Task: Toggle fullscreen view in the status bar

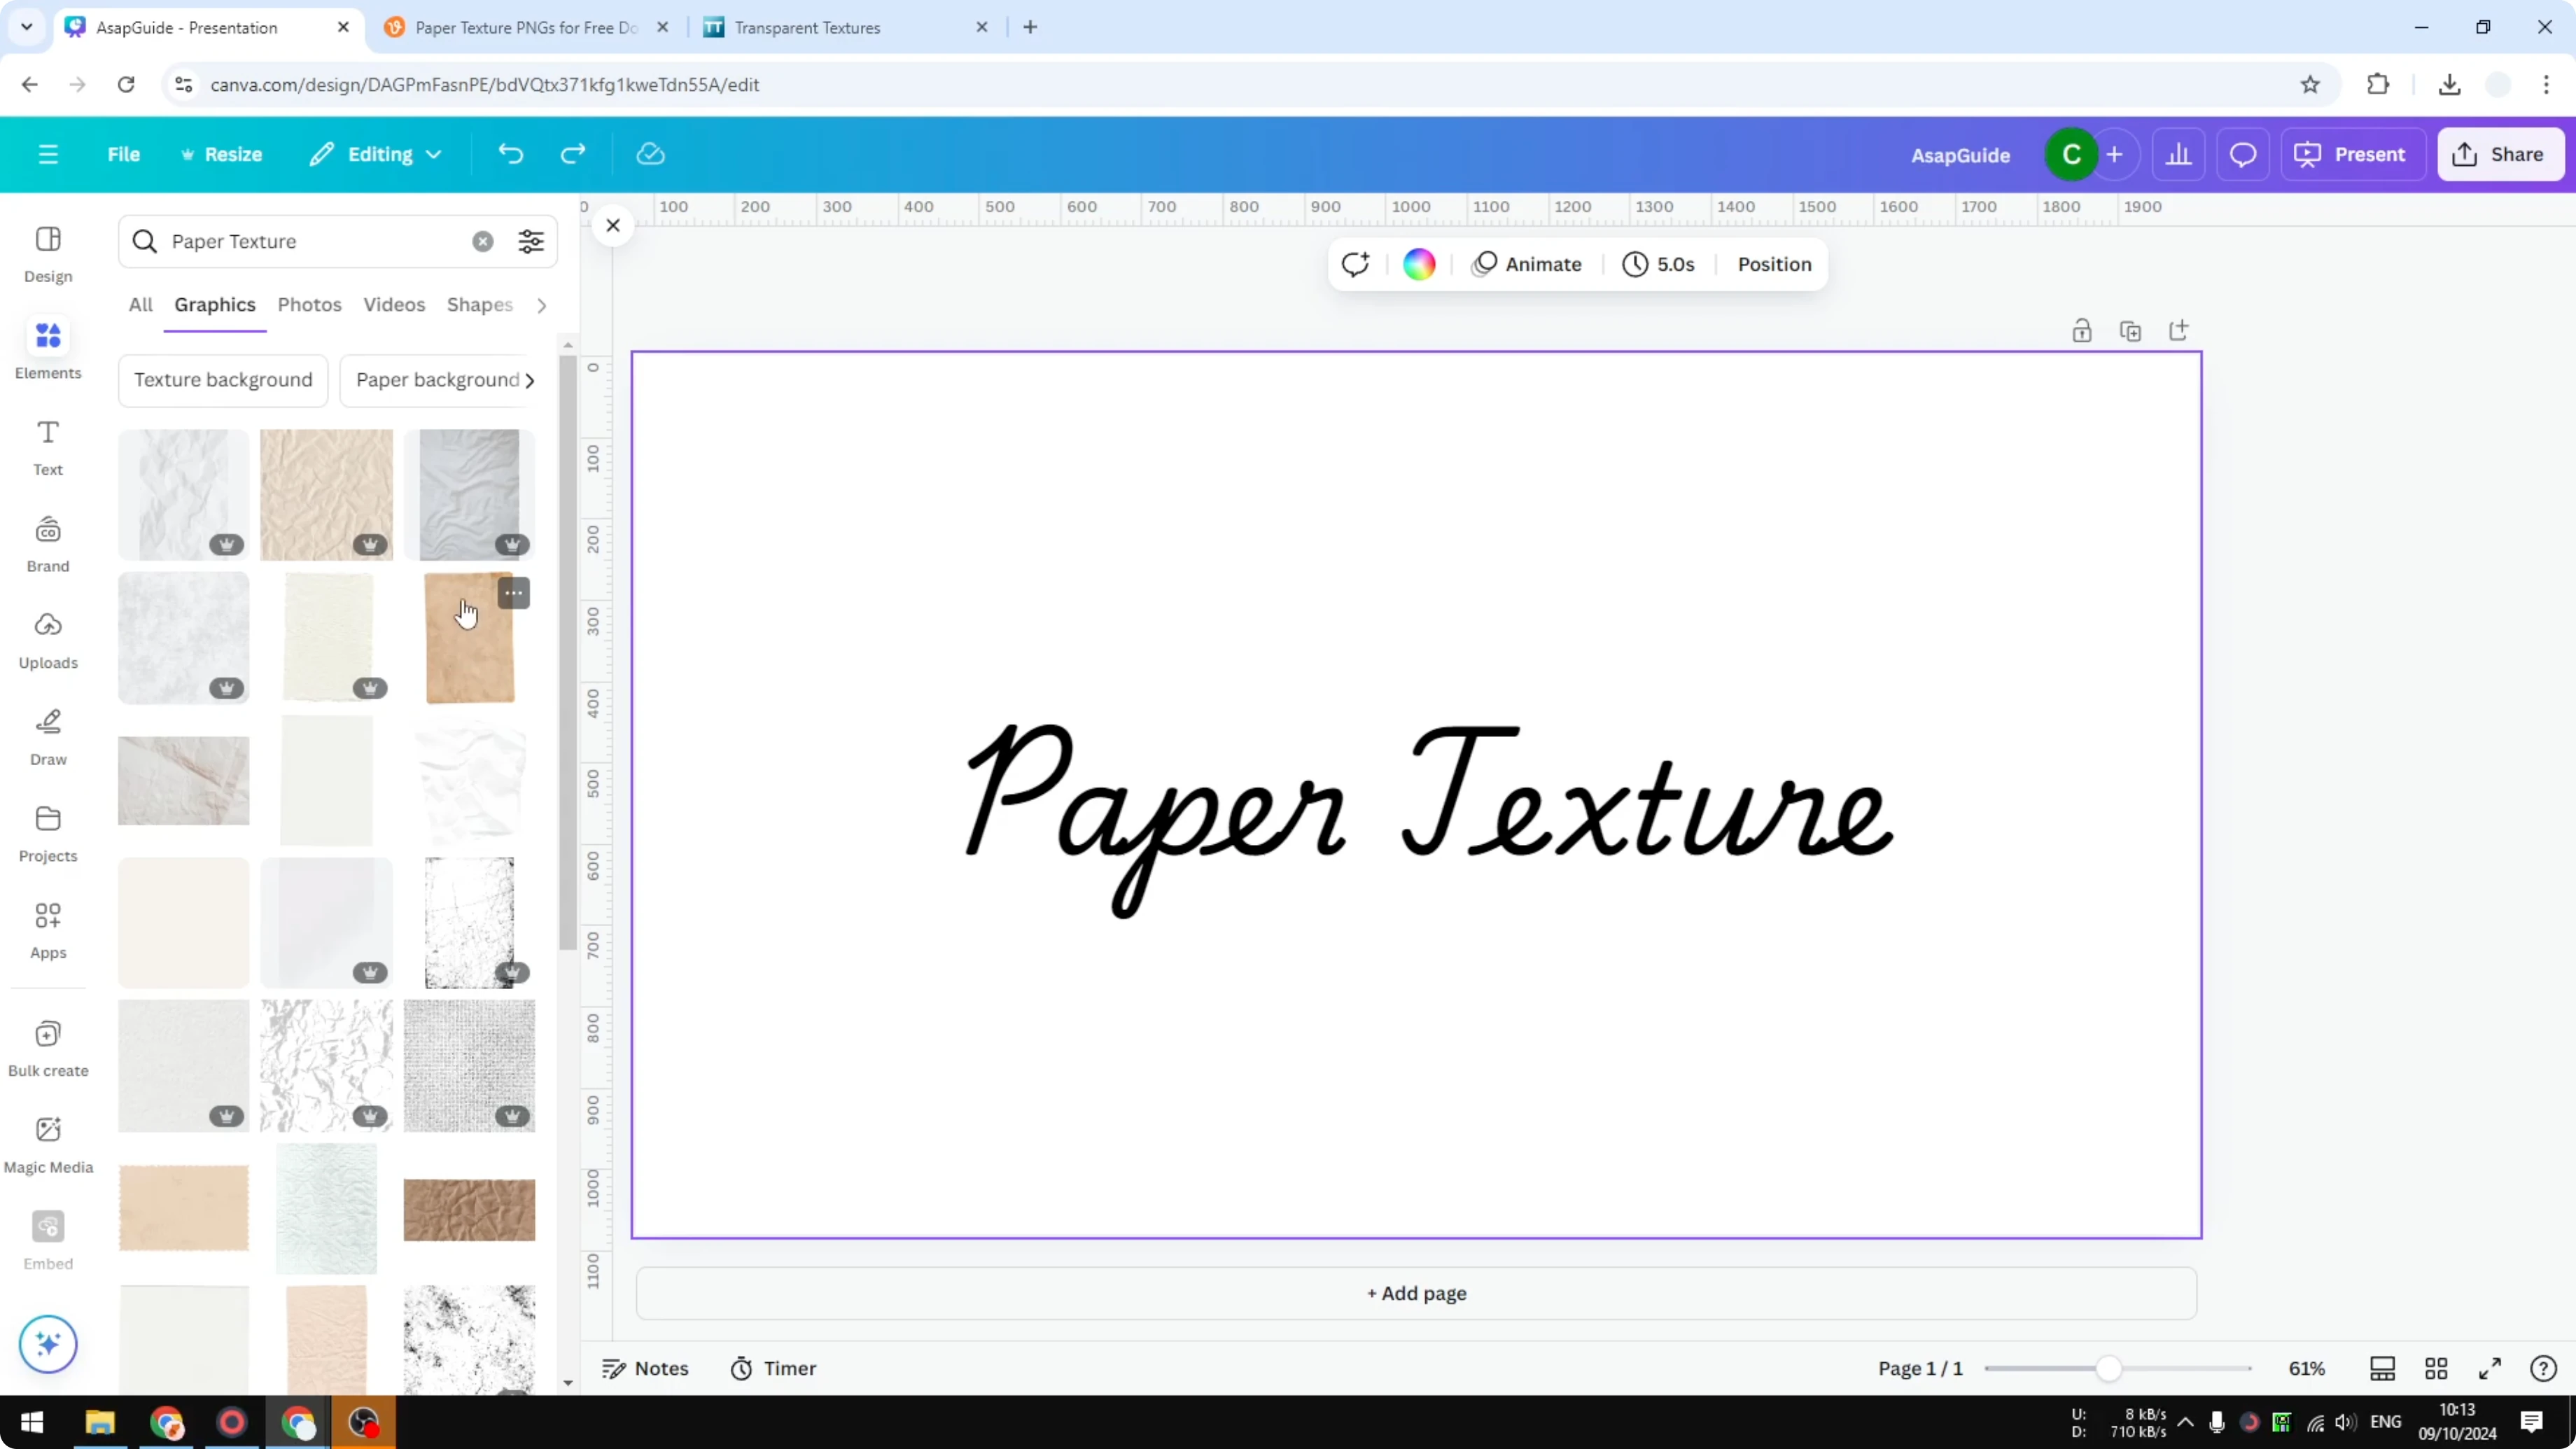Action: pos(2490,1368)
